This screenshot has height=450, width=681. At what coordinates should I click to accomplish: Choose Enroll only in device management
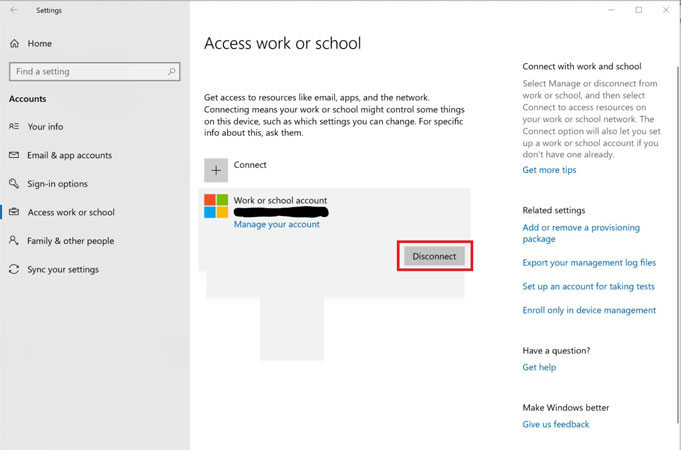pyautogui.click(x=589, y=310)
